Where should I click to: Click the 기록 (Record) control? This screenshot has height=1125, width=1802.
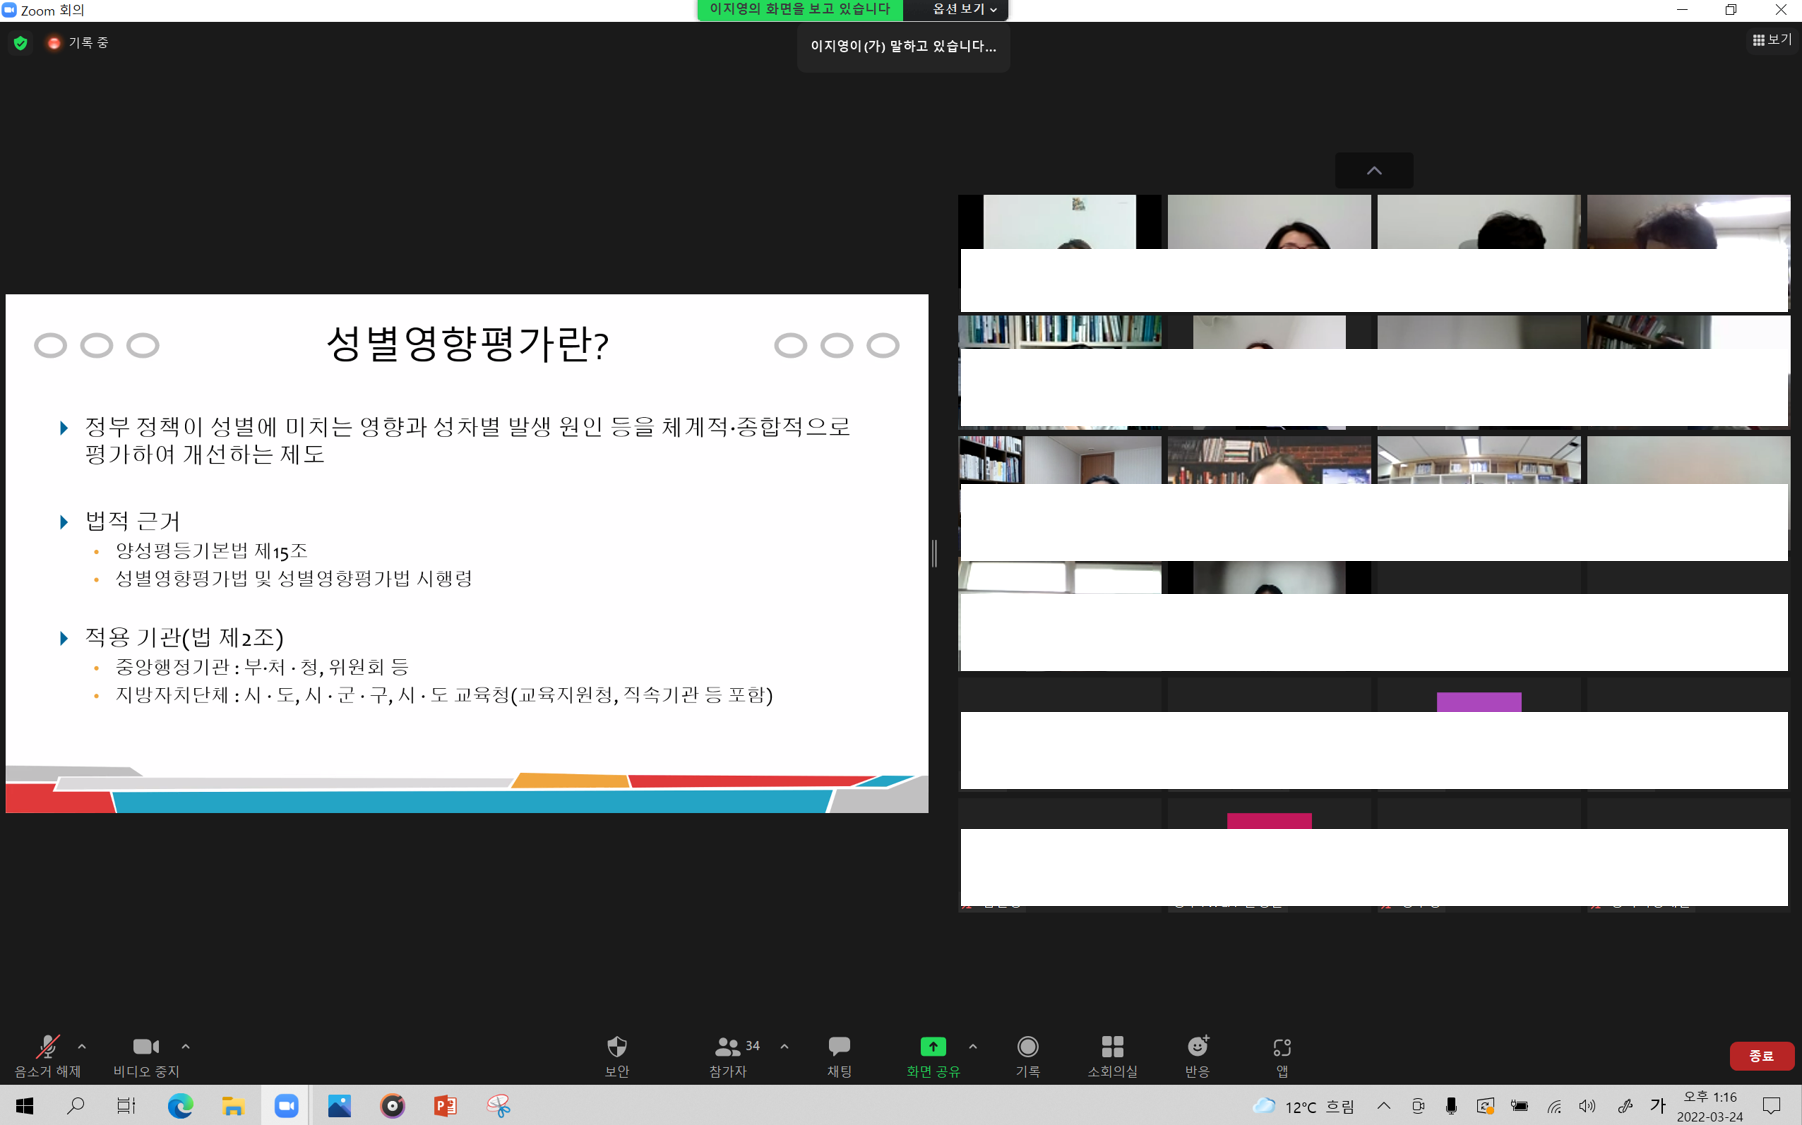(x=1028, y=1054)
